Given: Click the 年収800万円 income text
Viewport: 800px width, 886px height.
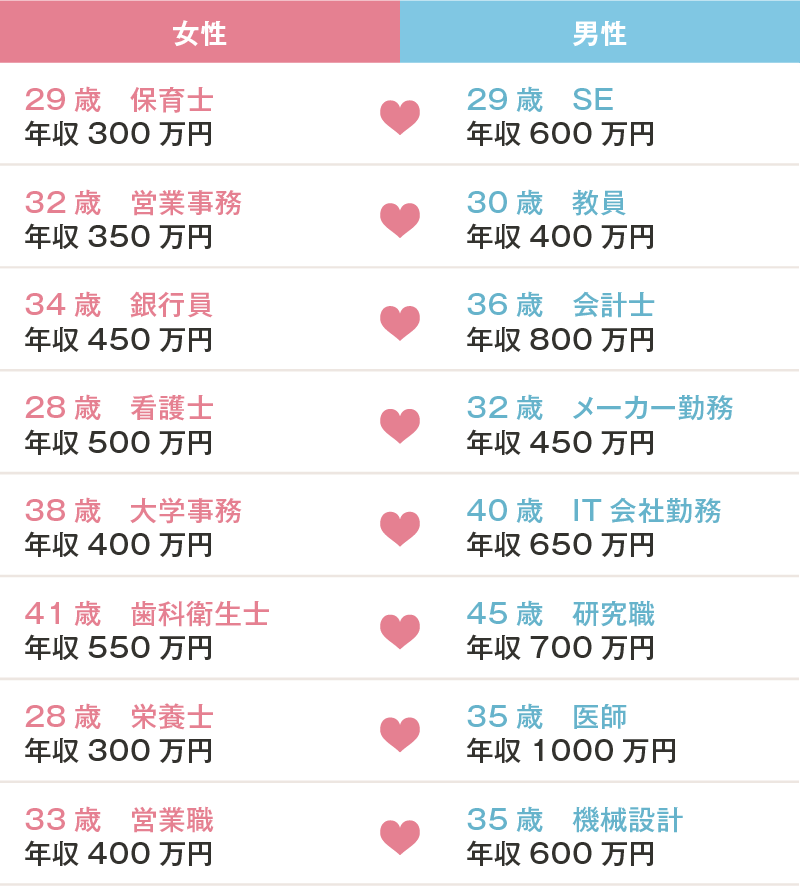Looking at the screenshot, I should point(560,340).
